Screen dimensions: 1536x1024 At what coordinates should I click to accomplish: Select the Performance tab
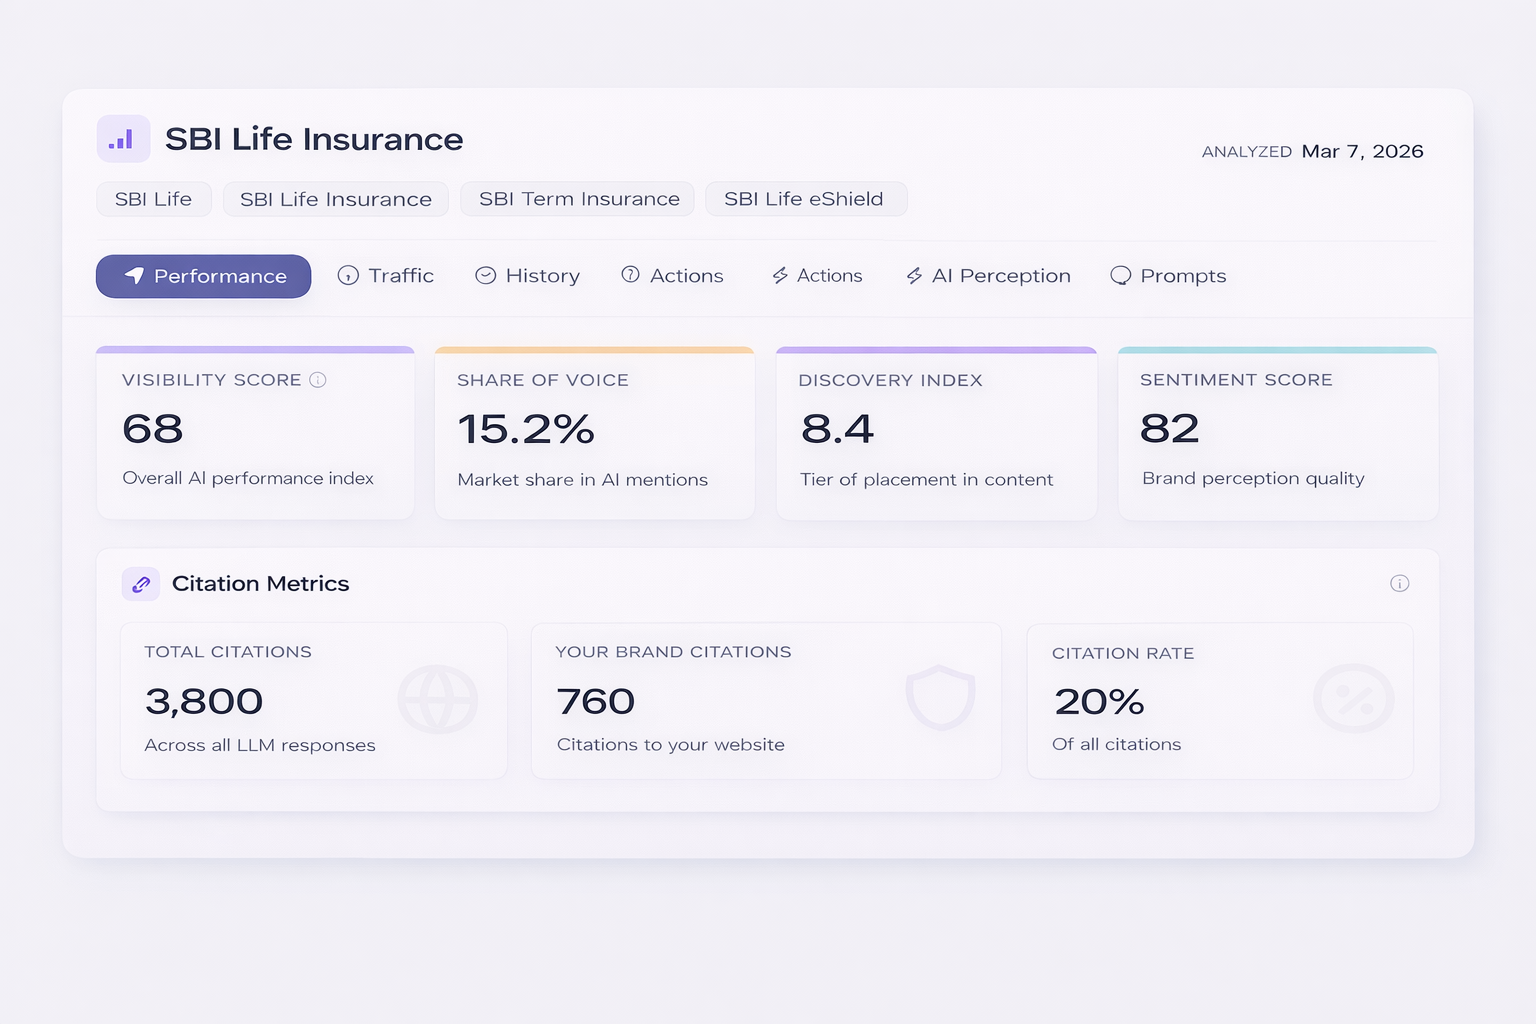(x=203, y=276)
